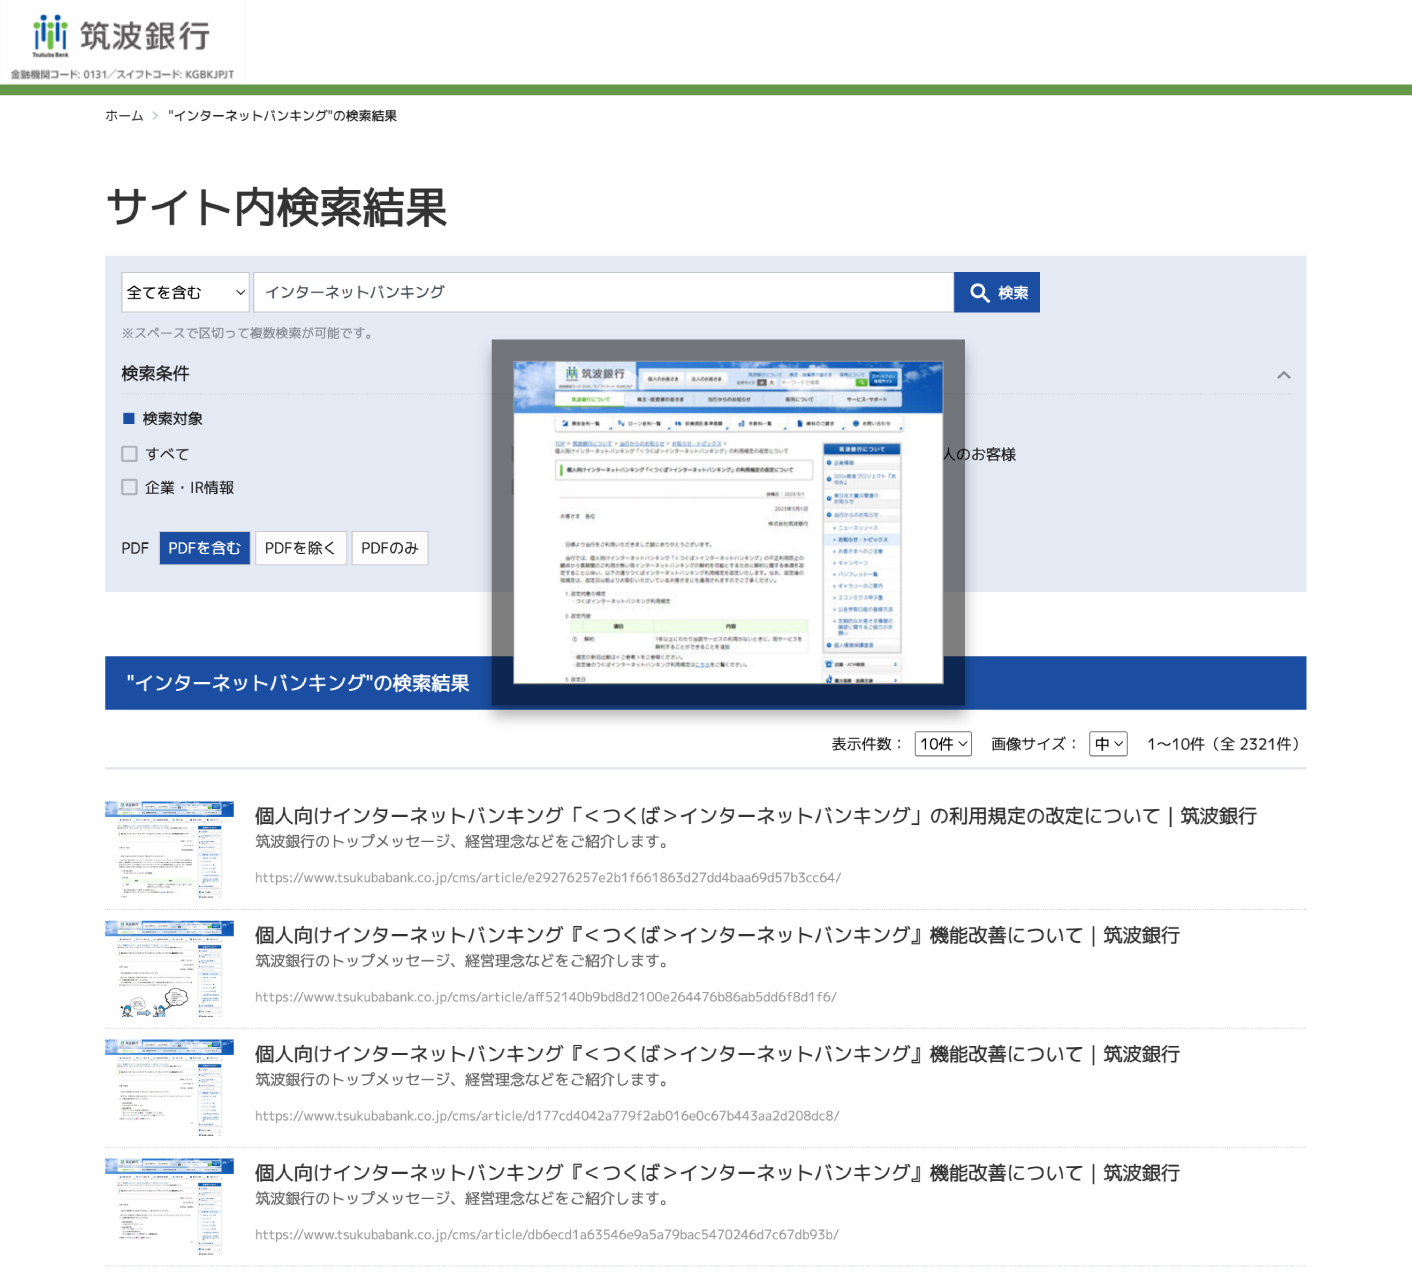Click the サイト内検索結果 heading
1412x1275 pixels.
pos(276,208)
